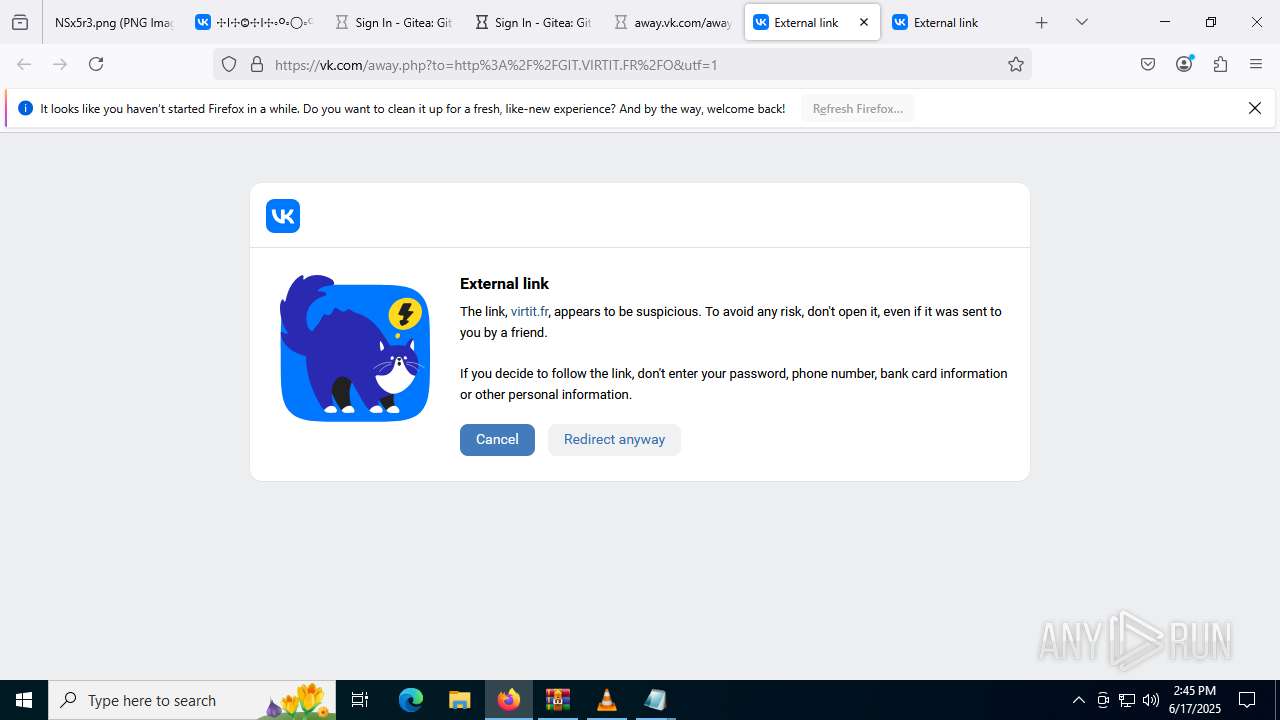1280x720 pixels.
Task: Minimize the Firefox window
Action: tap(1164, 22)
